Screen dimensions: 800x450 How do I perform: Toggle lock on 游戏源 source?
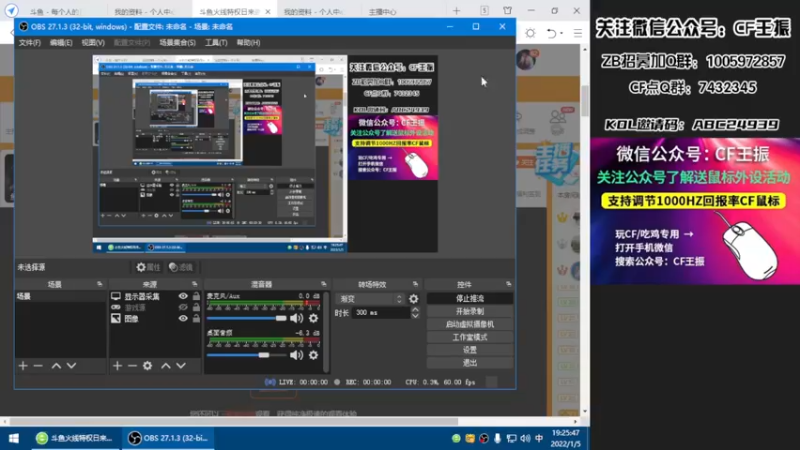click(196, 307)
